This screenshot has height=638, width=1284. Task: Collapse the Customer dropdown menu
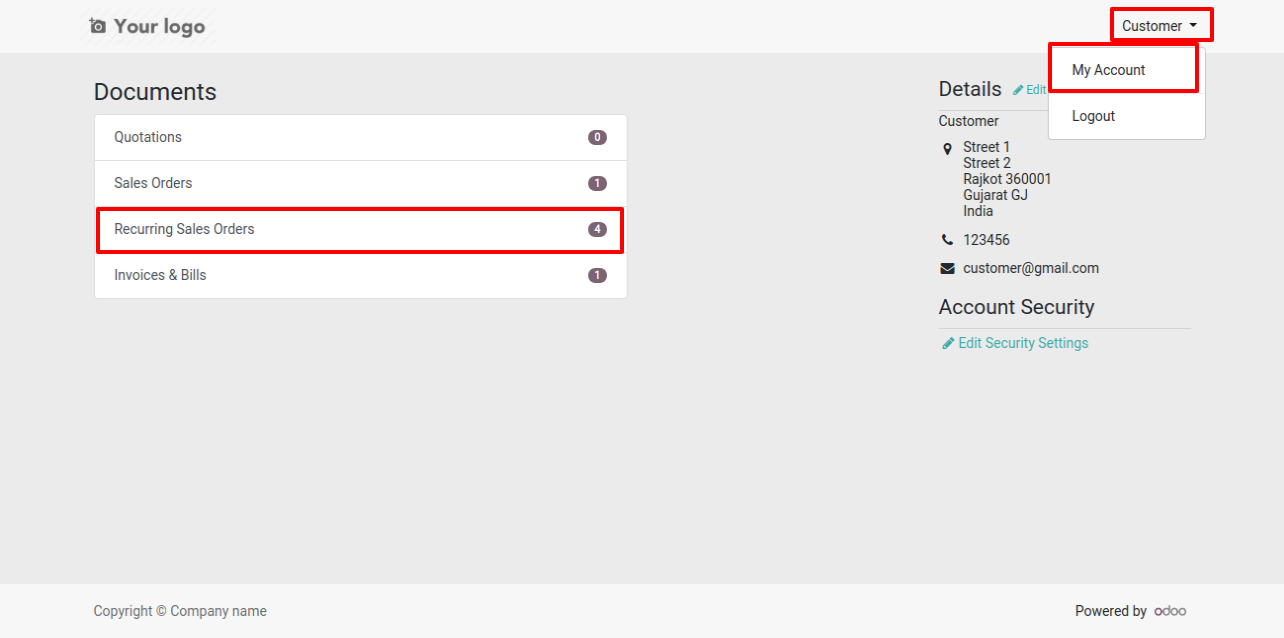click(1161, 26)
